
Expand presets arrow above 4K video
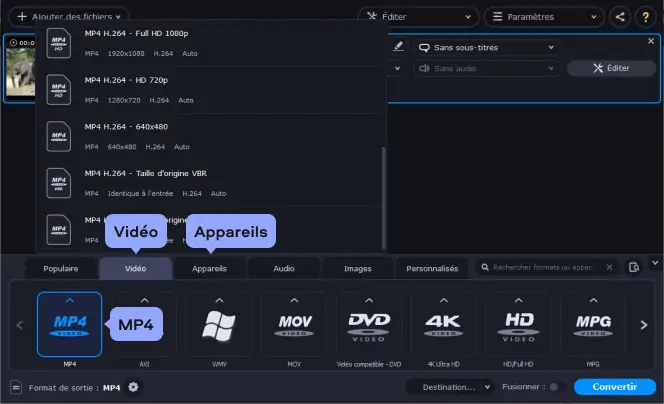coord(443,300)
